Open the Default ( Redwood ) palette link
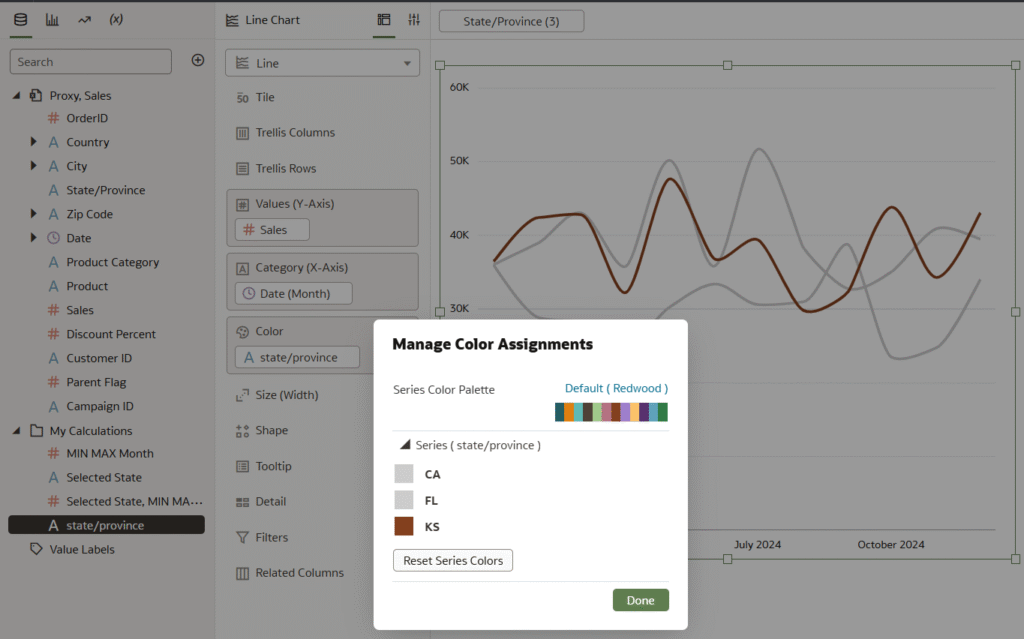Viewport: 1024px width, 639px height. tap(616, 388)
